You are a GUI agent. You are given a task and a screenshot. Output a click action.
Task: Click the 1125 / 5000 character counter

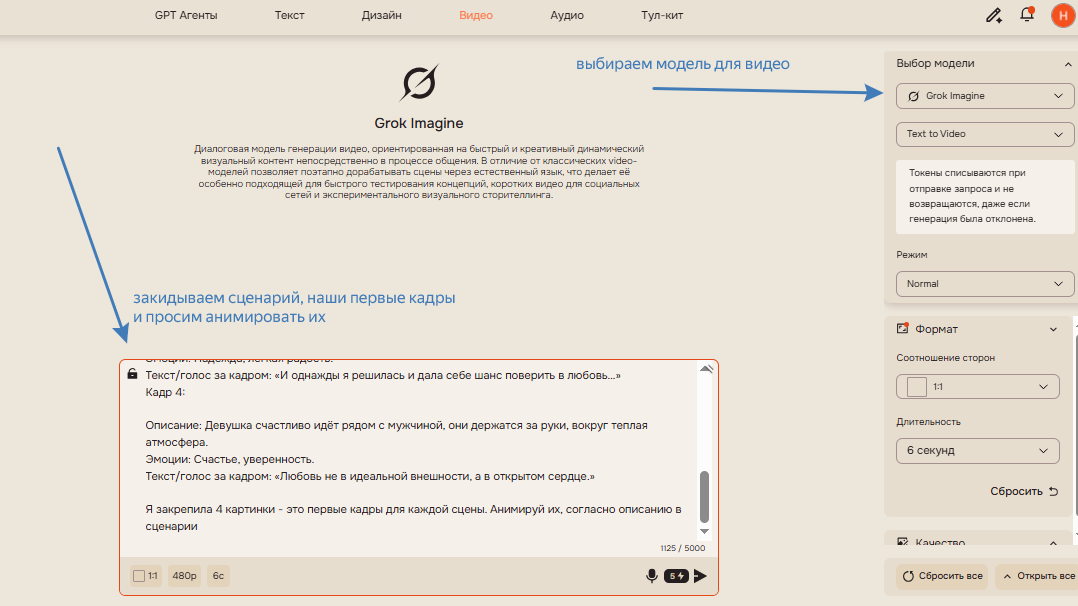[682, 548]
